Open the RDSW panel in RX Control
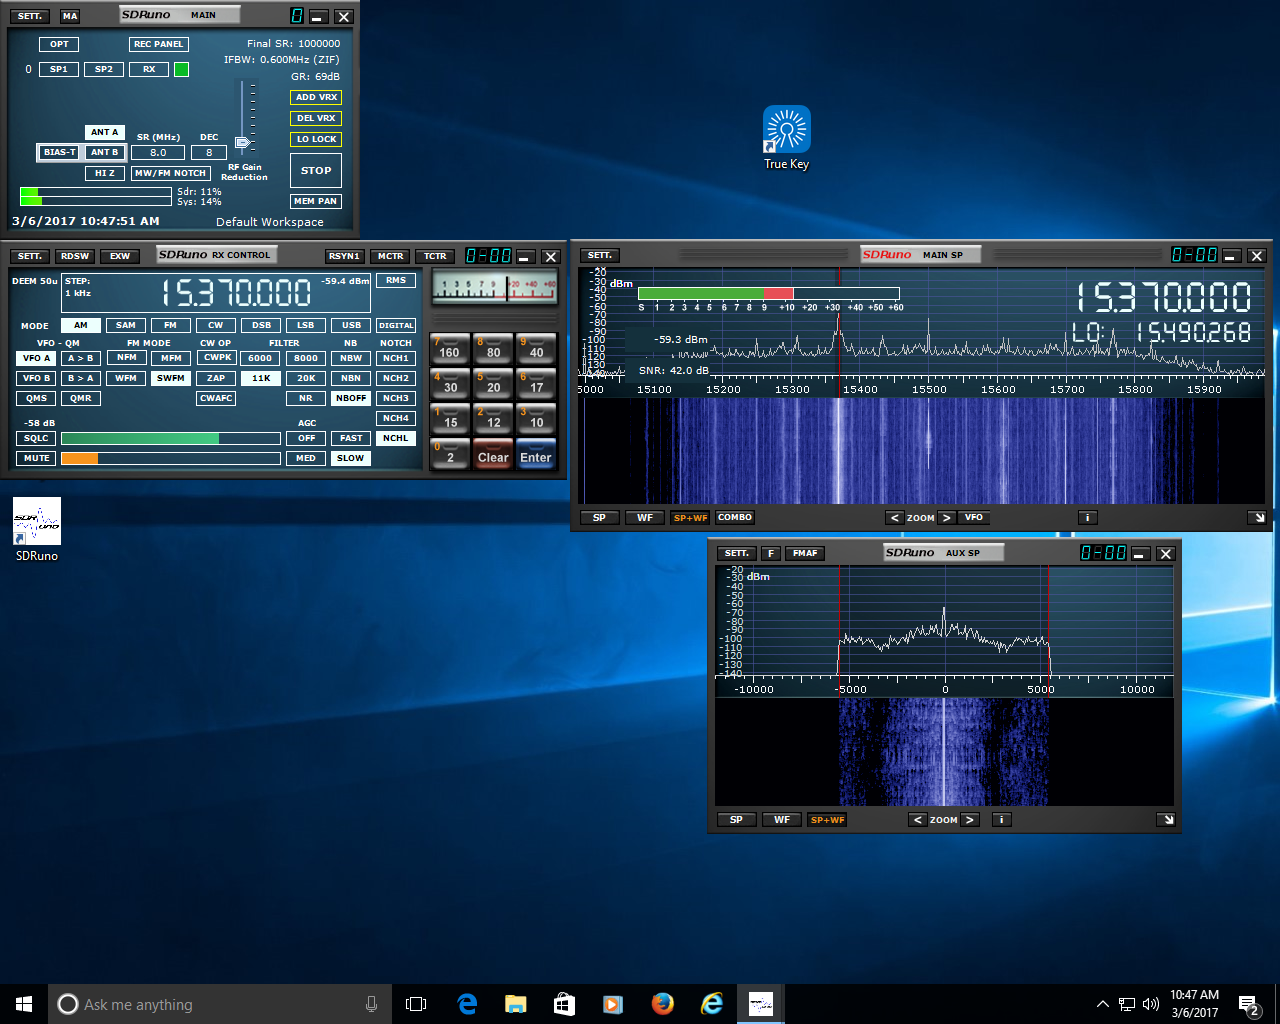1280x1024 pixels. pos(75,256)
